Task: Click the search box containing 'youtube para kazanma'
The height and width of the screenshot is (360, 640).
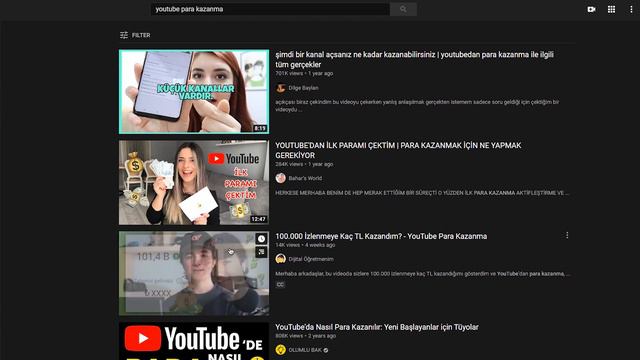Action: [270, 9]
